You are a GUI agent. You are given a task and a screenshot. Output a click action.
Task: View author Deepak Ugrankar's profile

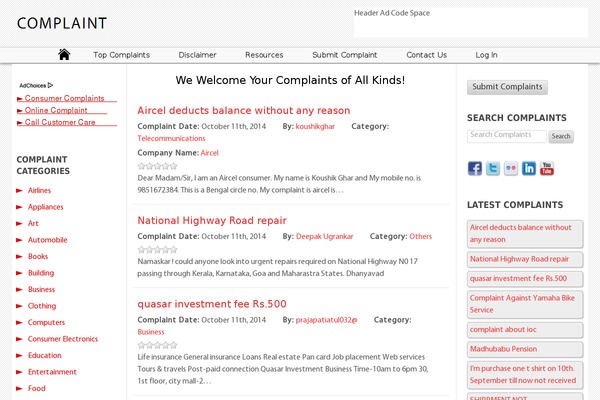324,236
